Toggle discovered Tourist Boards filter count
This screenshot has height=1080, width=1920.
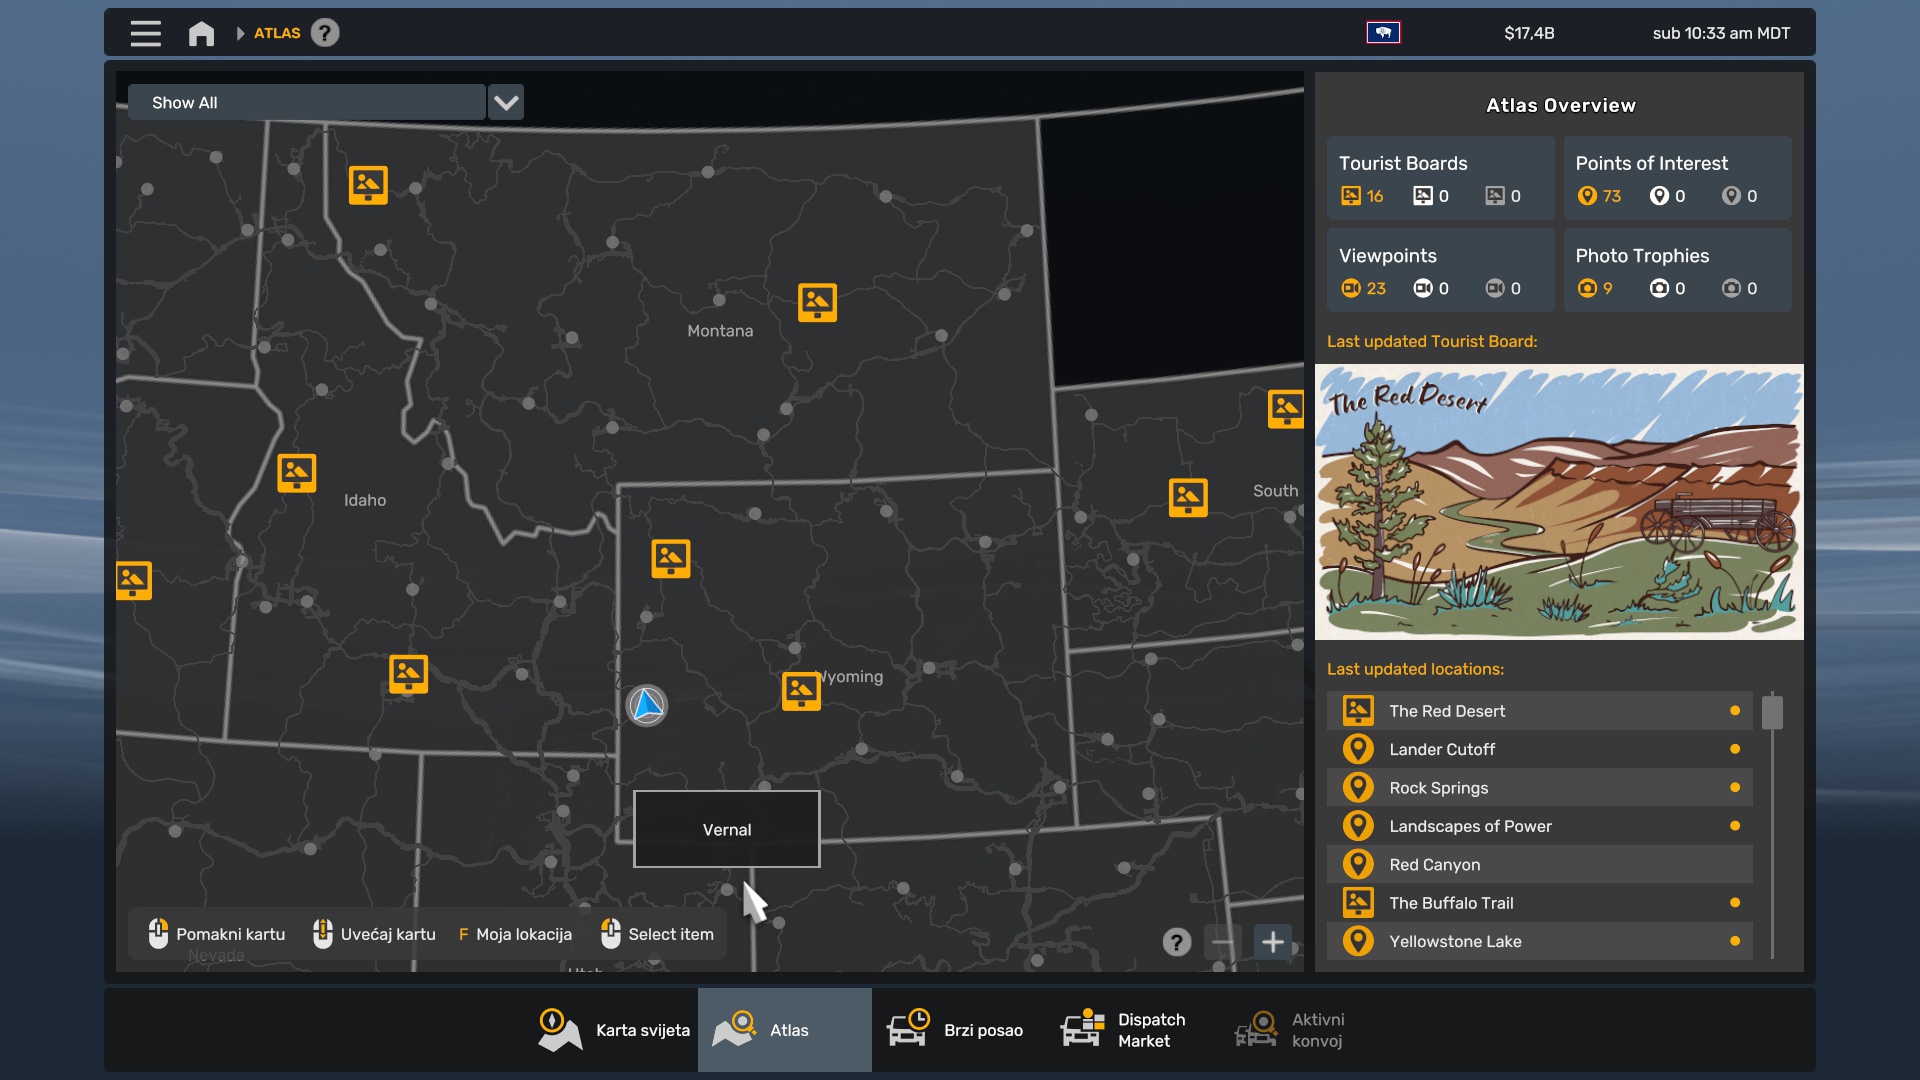tap(1362, 196)
